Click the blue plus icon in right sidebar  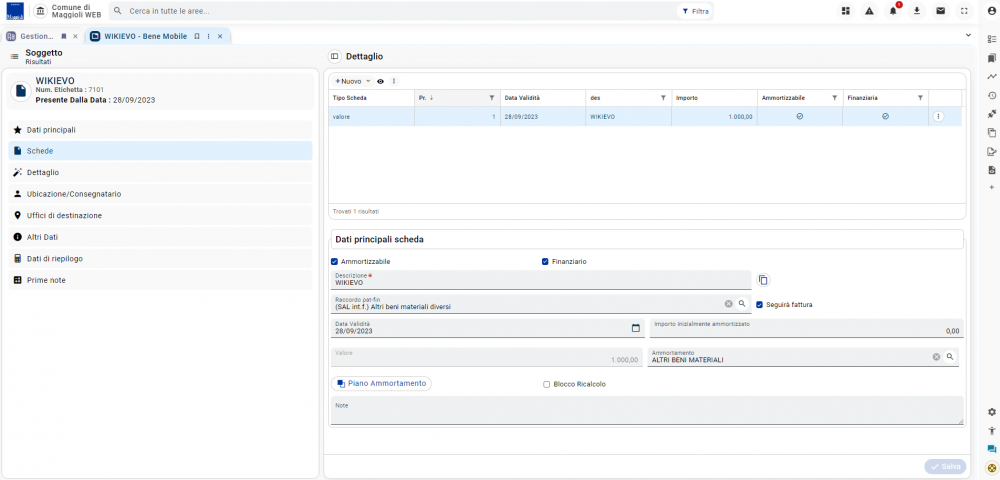(992, 187)
